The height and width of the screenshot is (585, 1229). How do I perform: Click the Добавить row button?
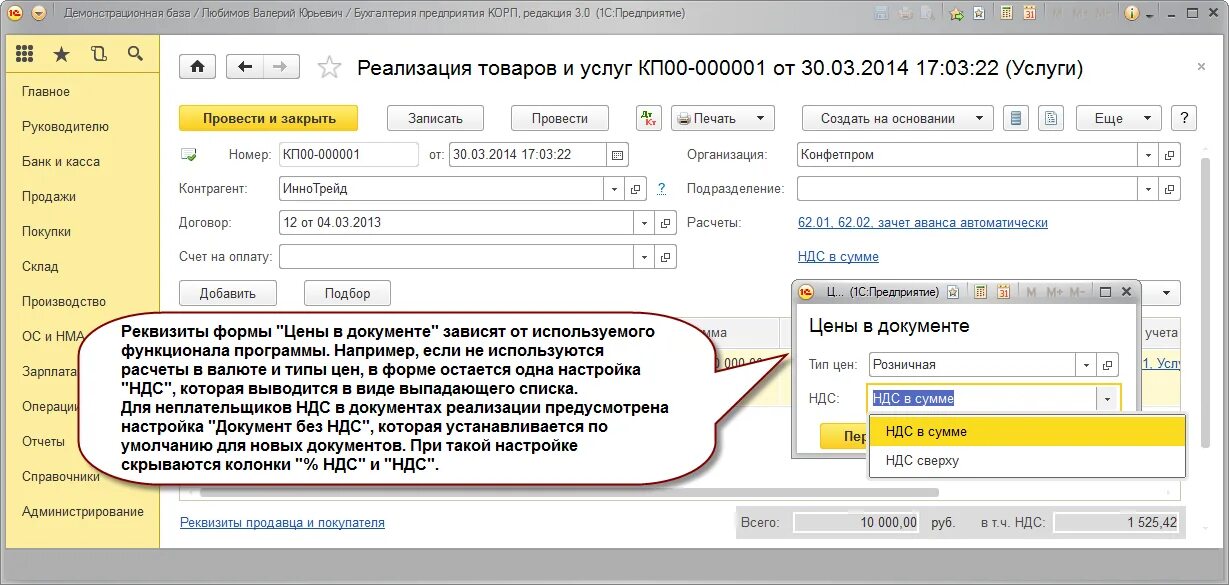(x=228, y=293)
